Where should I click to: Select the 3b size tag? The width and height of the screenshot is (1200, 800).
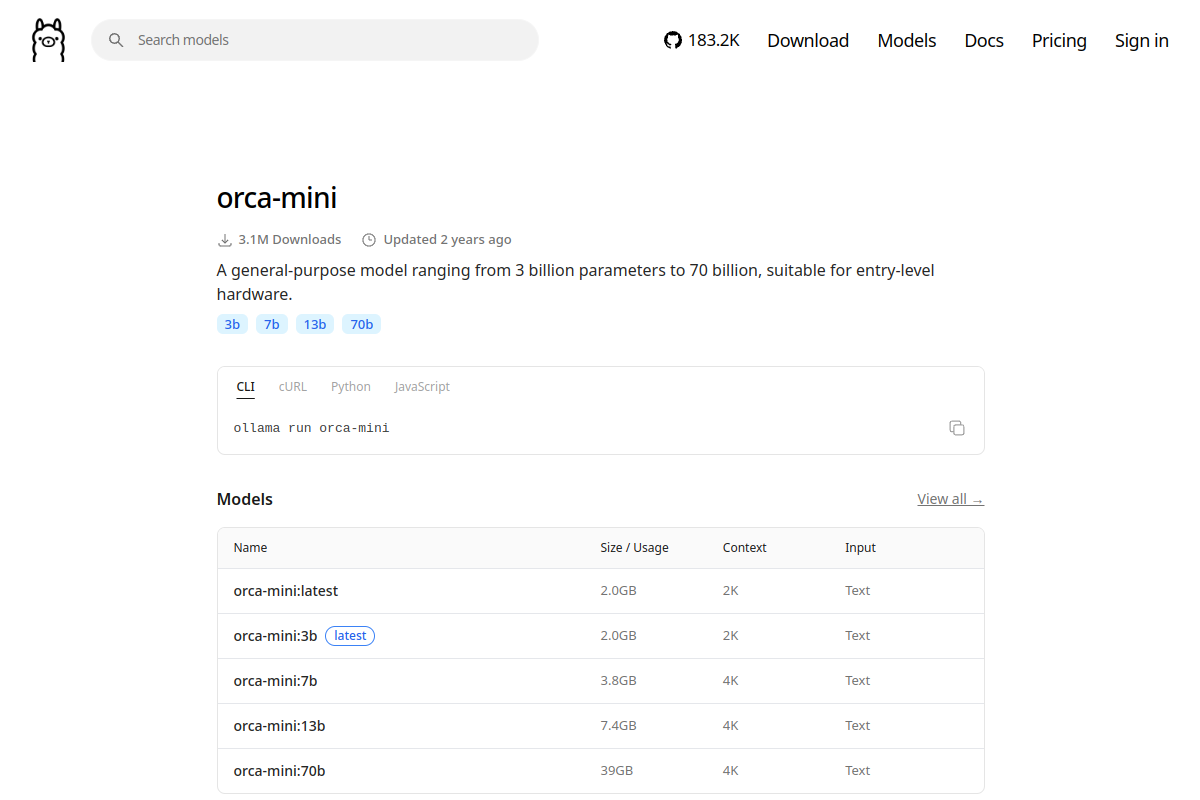pyautogui.click(x=232, y=324)
